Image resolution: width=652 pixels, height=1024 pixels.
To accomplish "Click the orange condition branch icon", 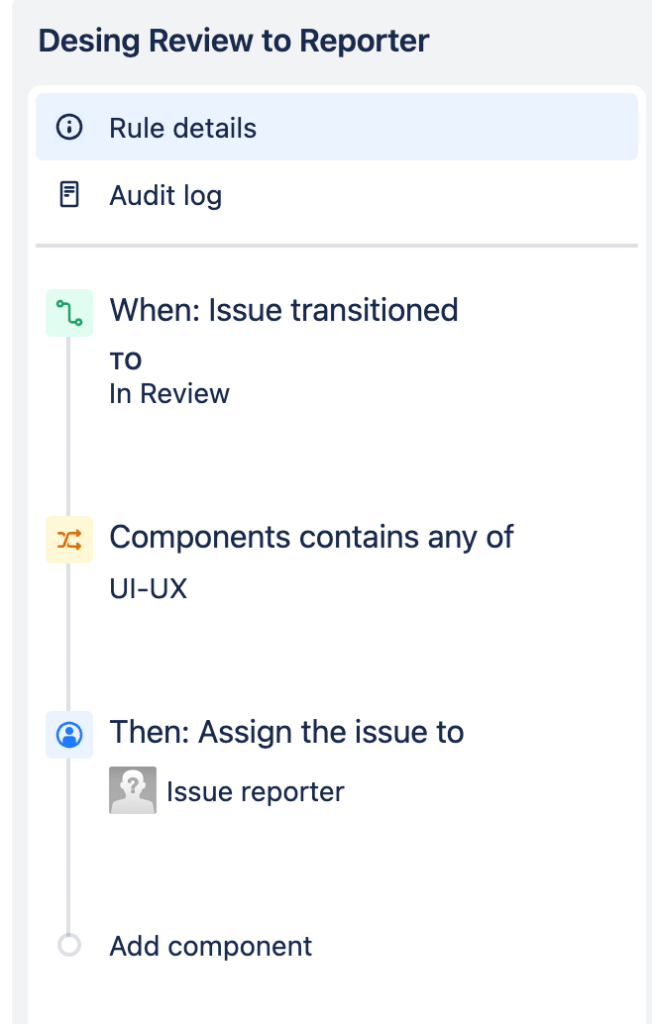I will click(x=69, y=539).
